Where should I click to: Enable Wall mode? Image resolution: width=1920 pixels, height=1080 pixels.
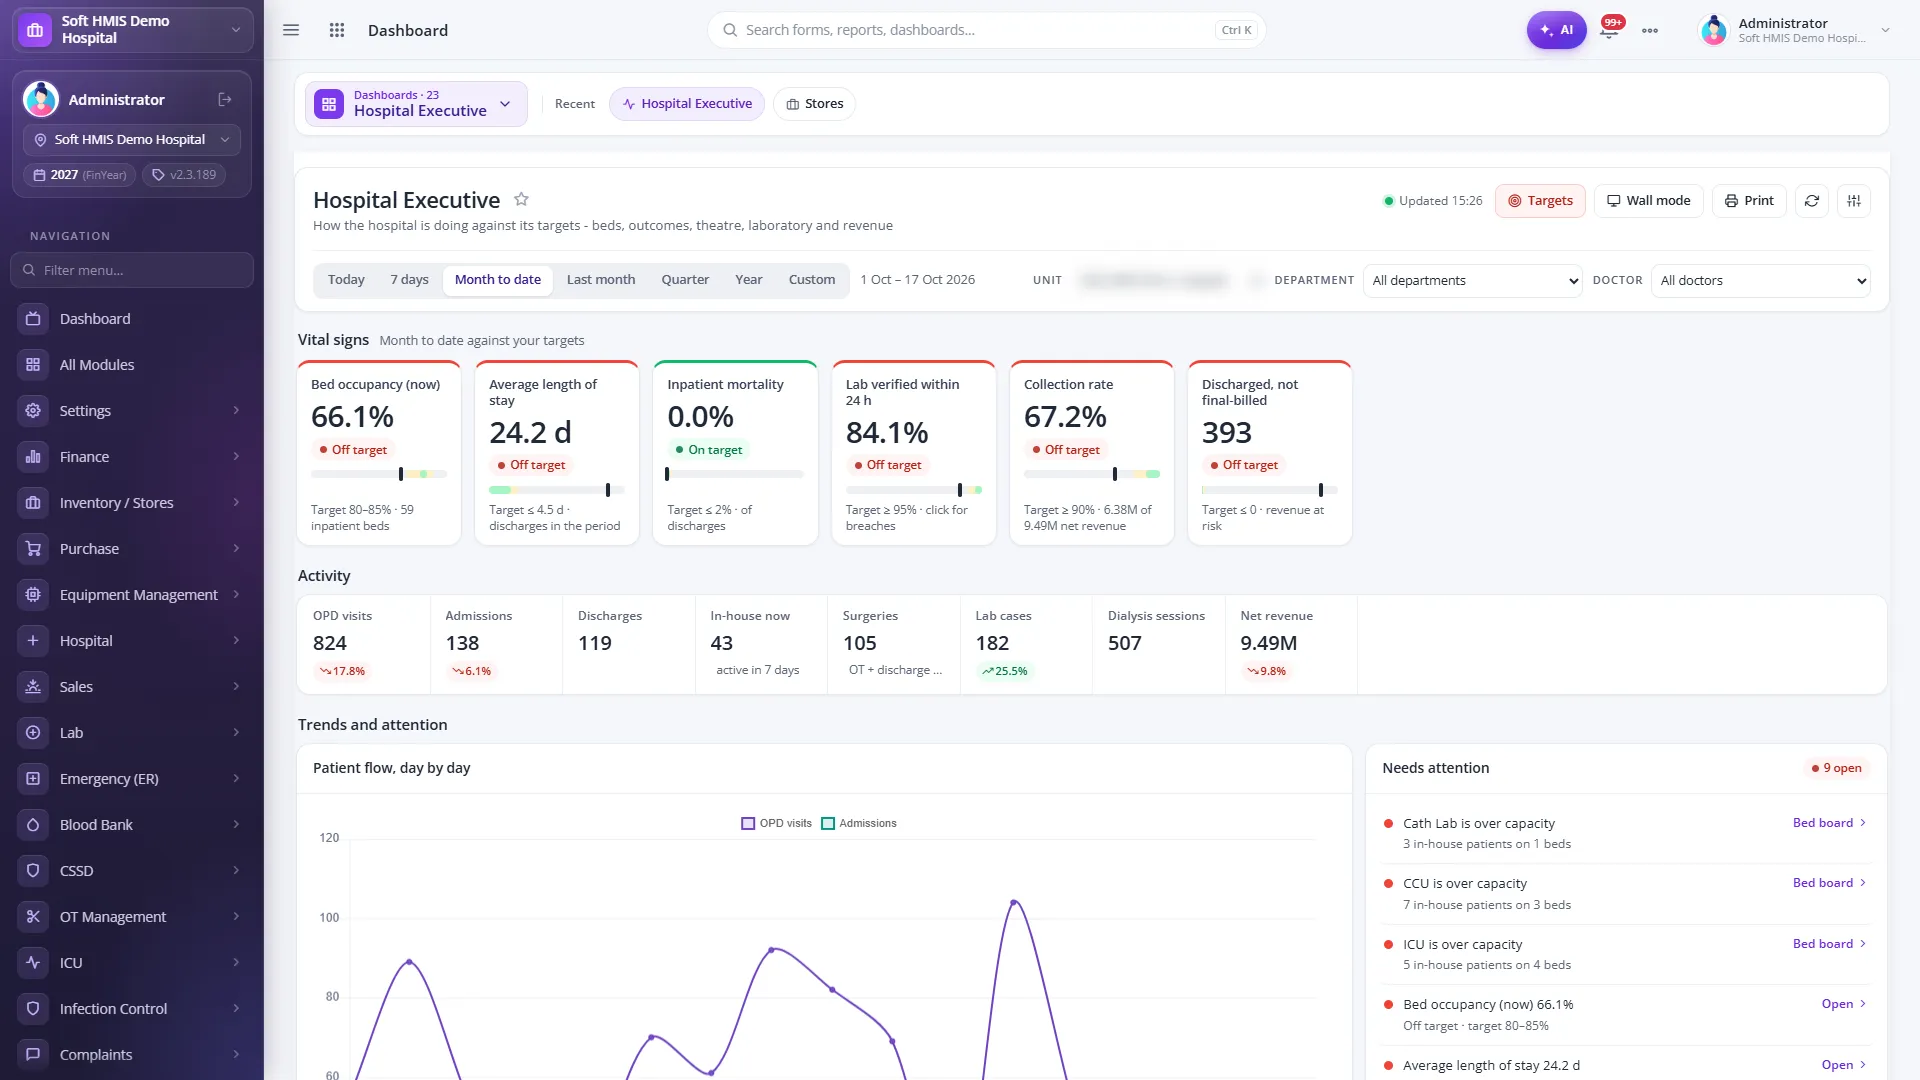pos(1648,201)
